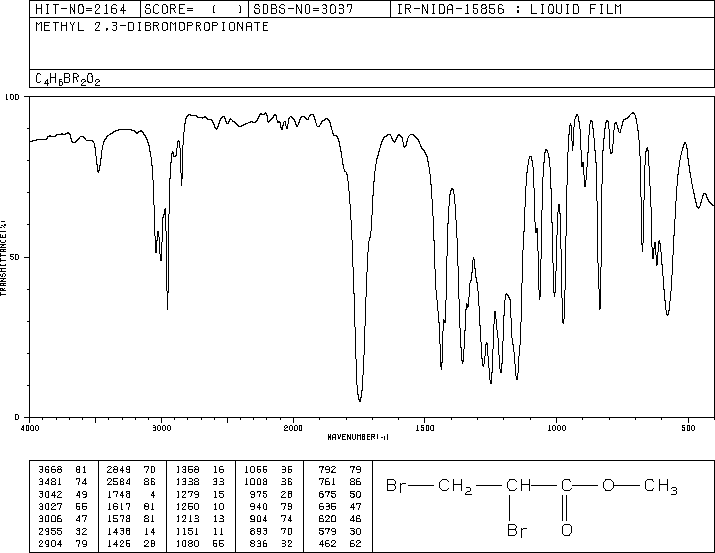Click peak table entry 1748 4
The height and width of the screenshot is (553, 715).
(x=131, y=494)
